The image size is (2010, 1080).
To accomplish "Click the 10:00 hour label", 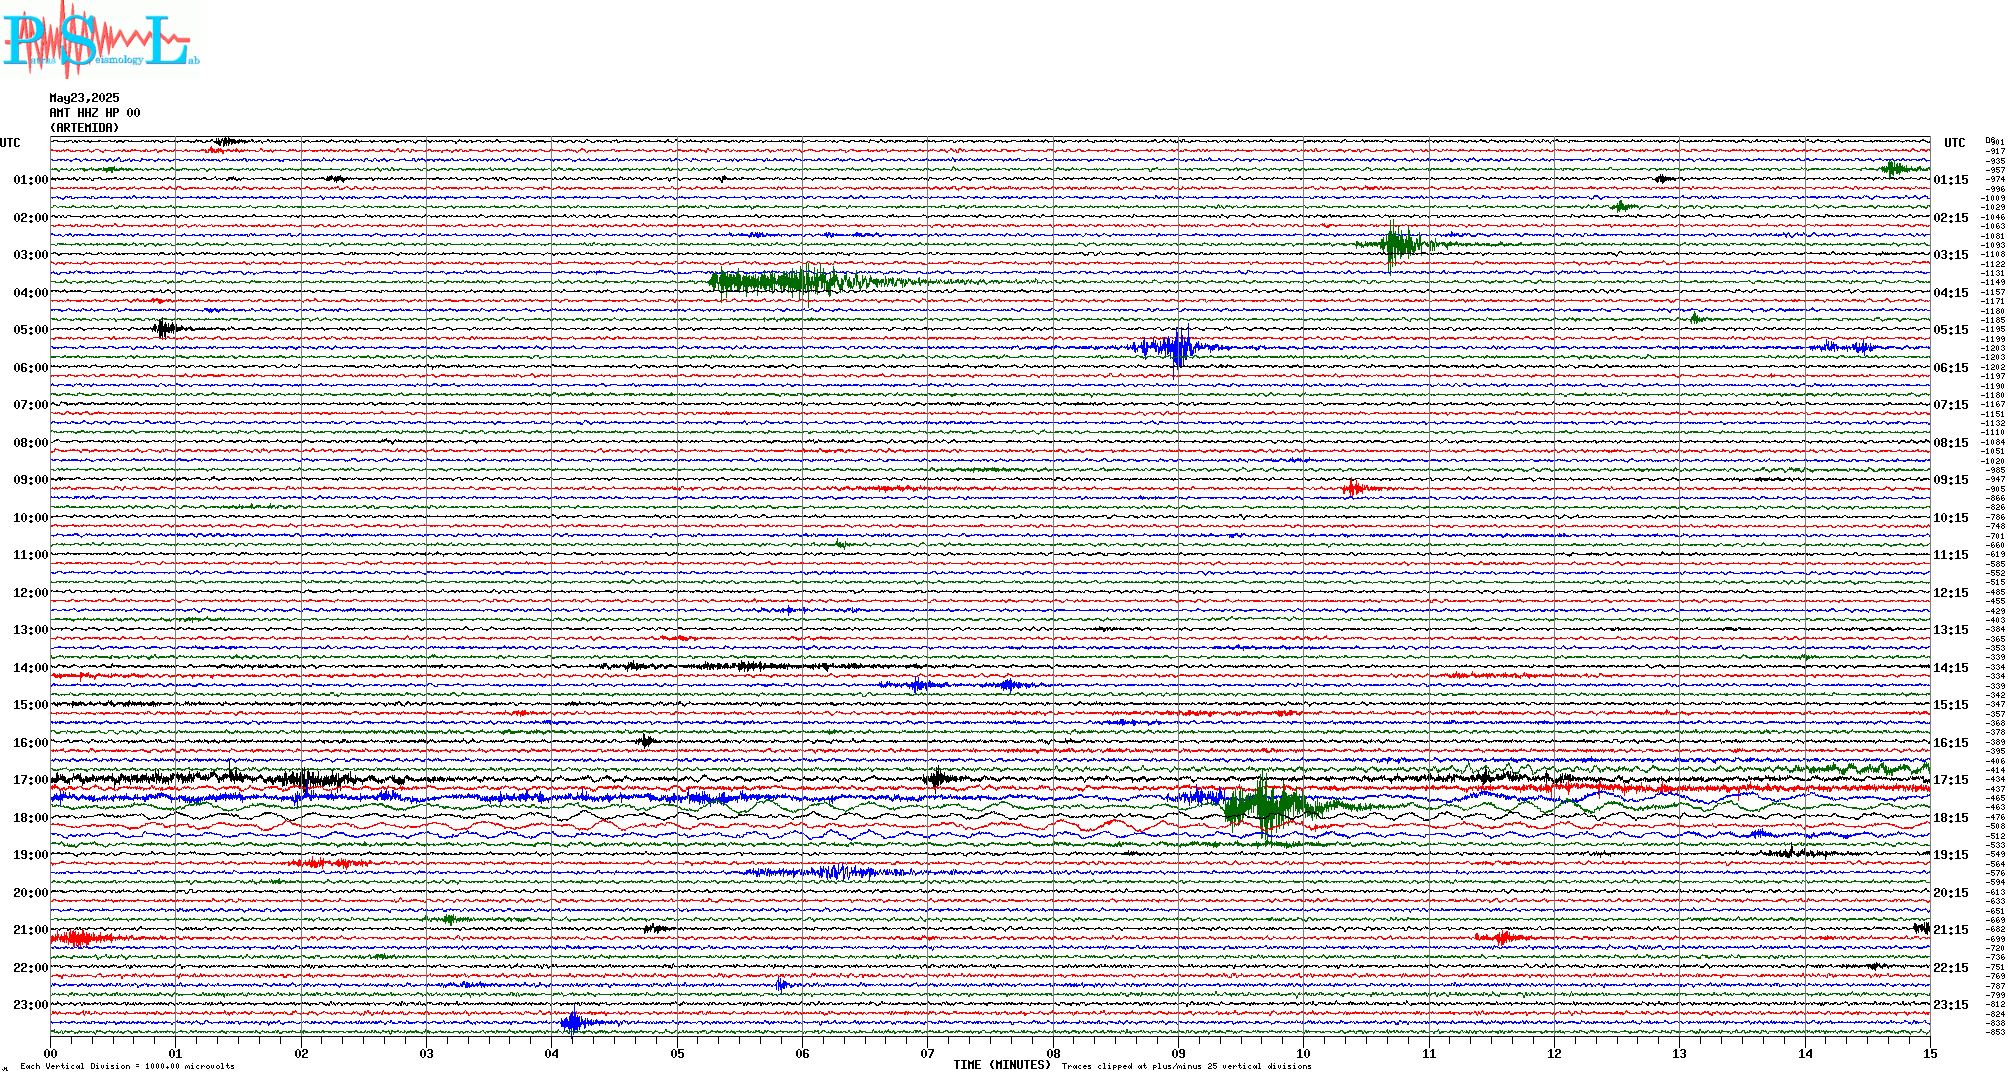I will tap(30, 518).
